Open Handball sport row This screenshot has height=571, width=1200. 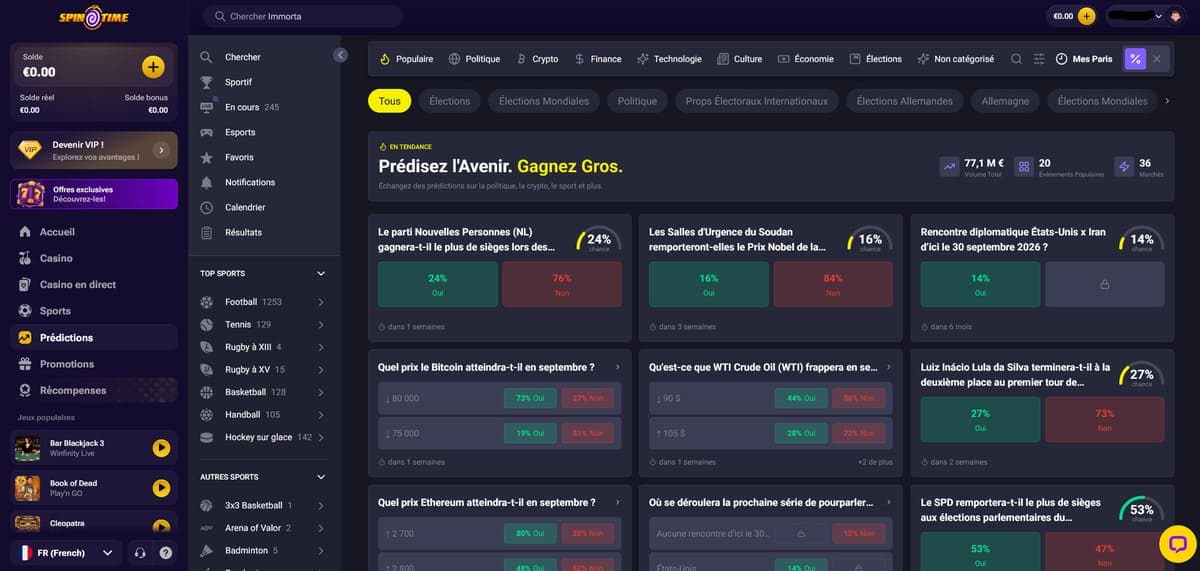[x=264, y=414]
